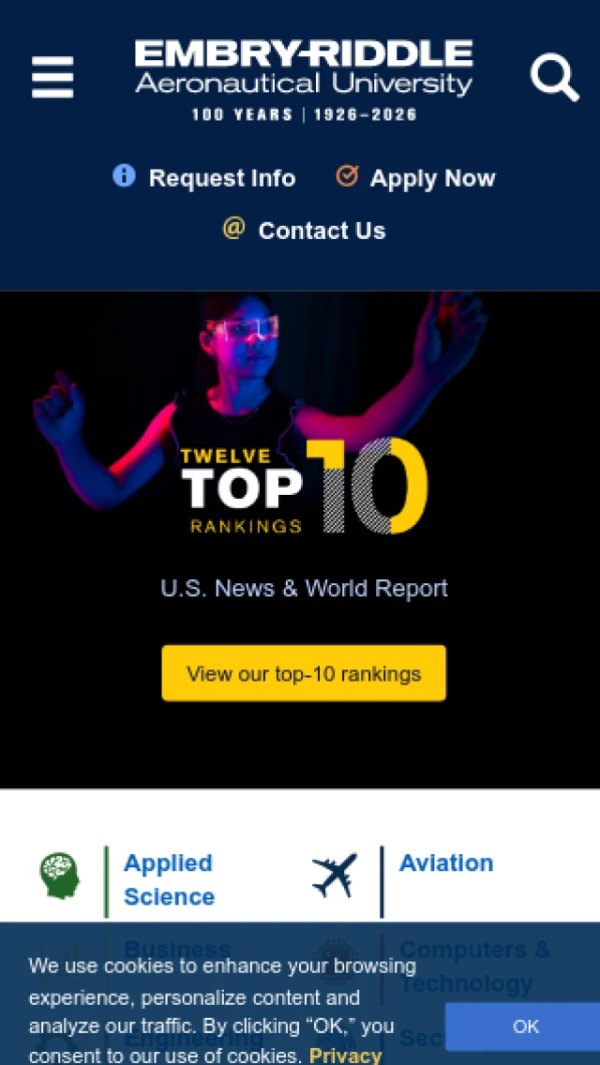Click the Twelve Top 10 Rankings graphic
Image resolution: width=600 pixels, height=1065 pixels.
[x=305, y=486]
